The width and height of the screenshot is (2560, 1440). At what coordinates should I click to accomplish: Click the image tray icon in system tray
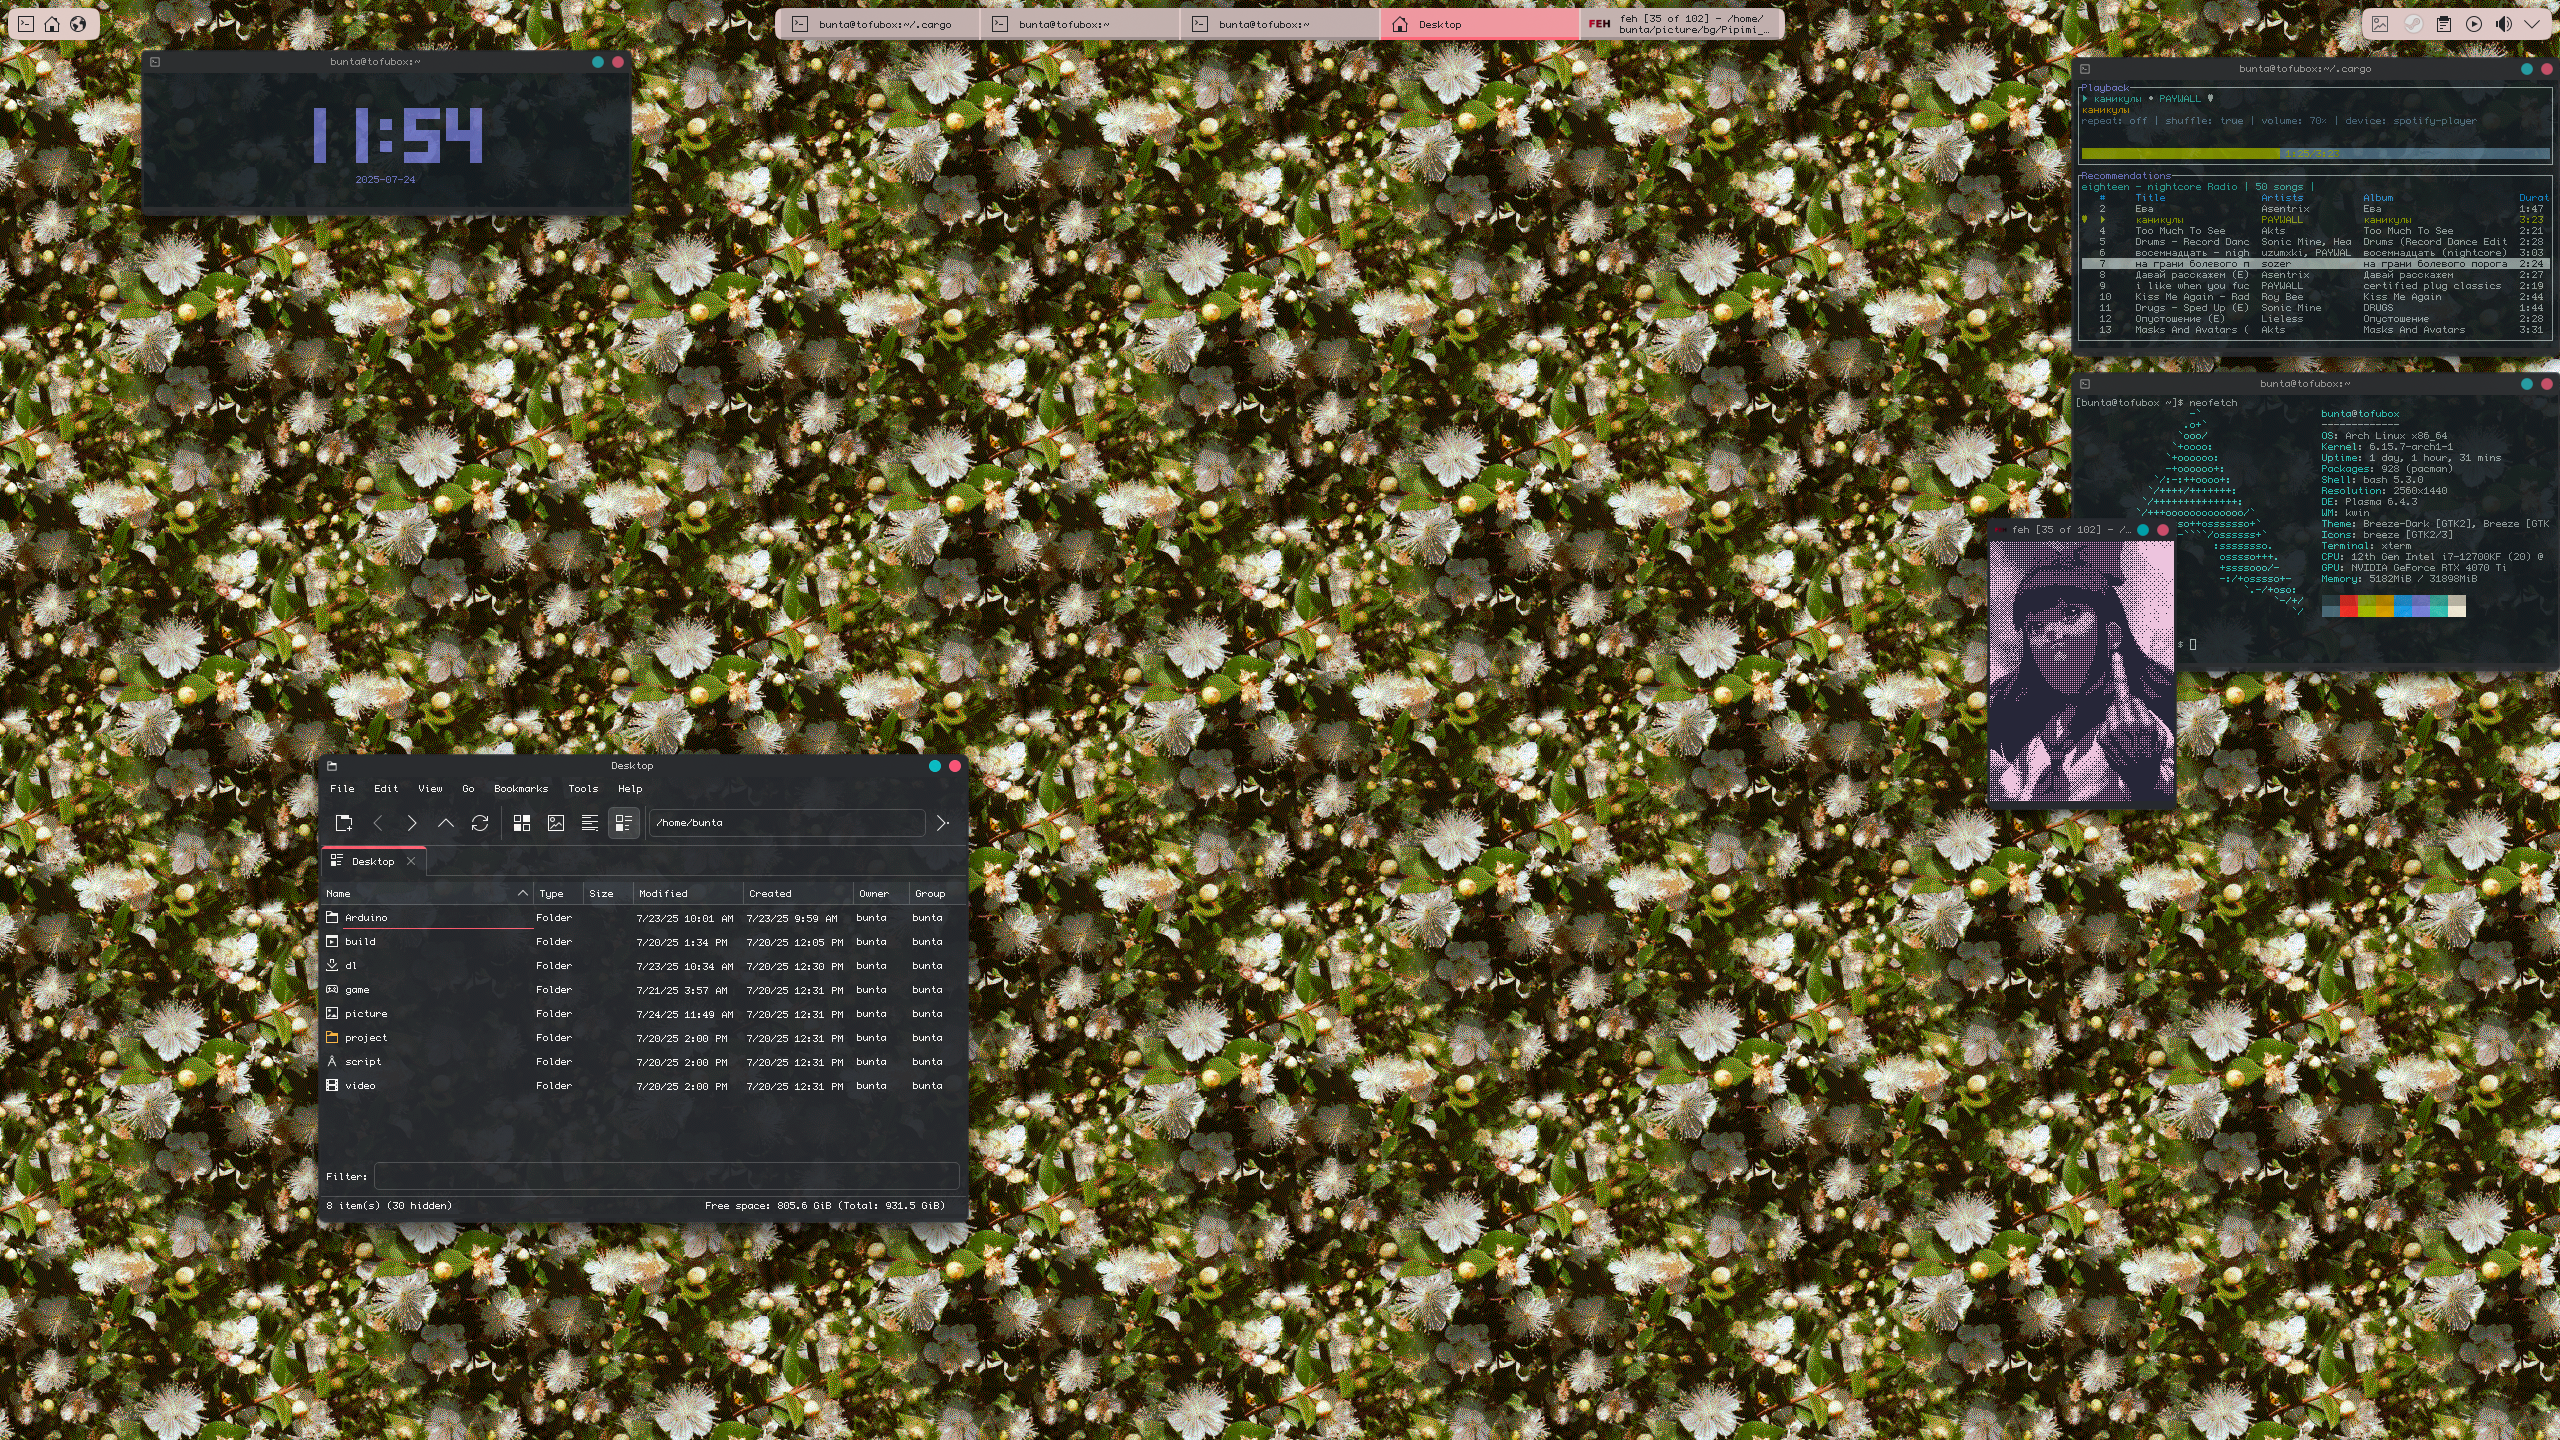2380,24
